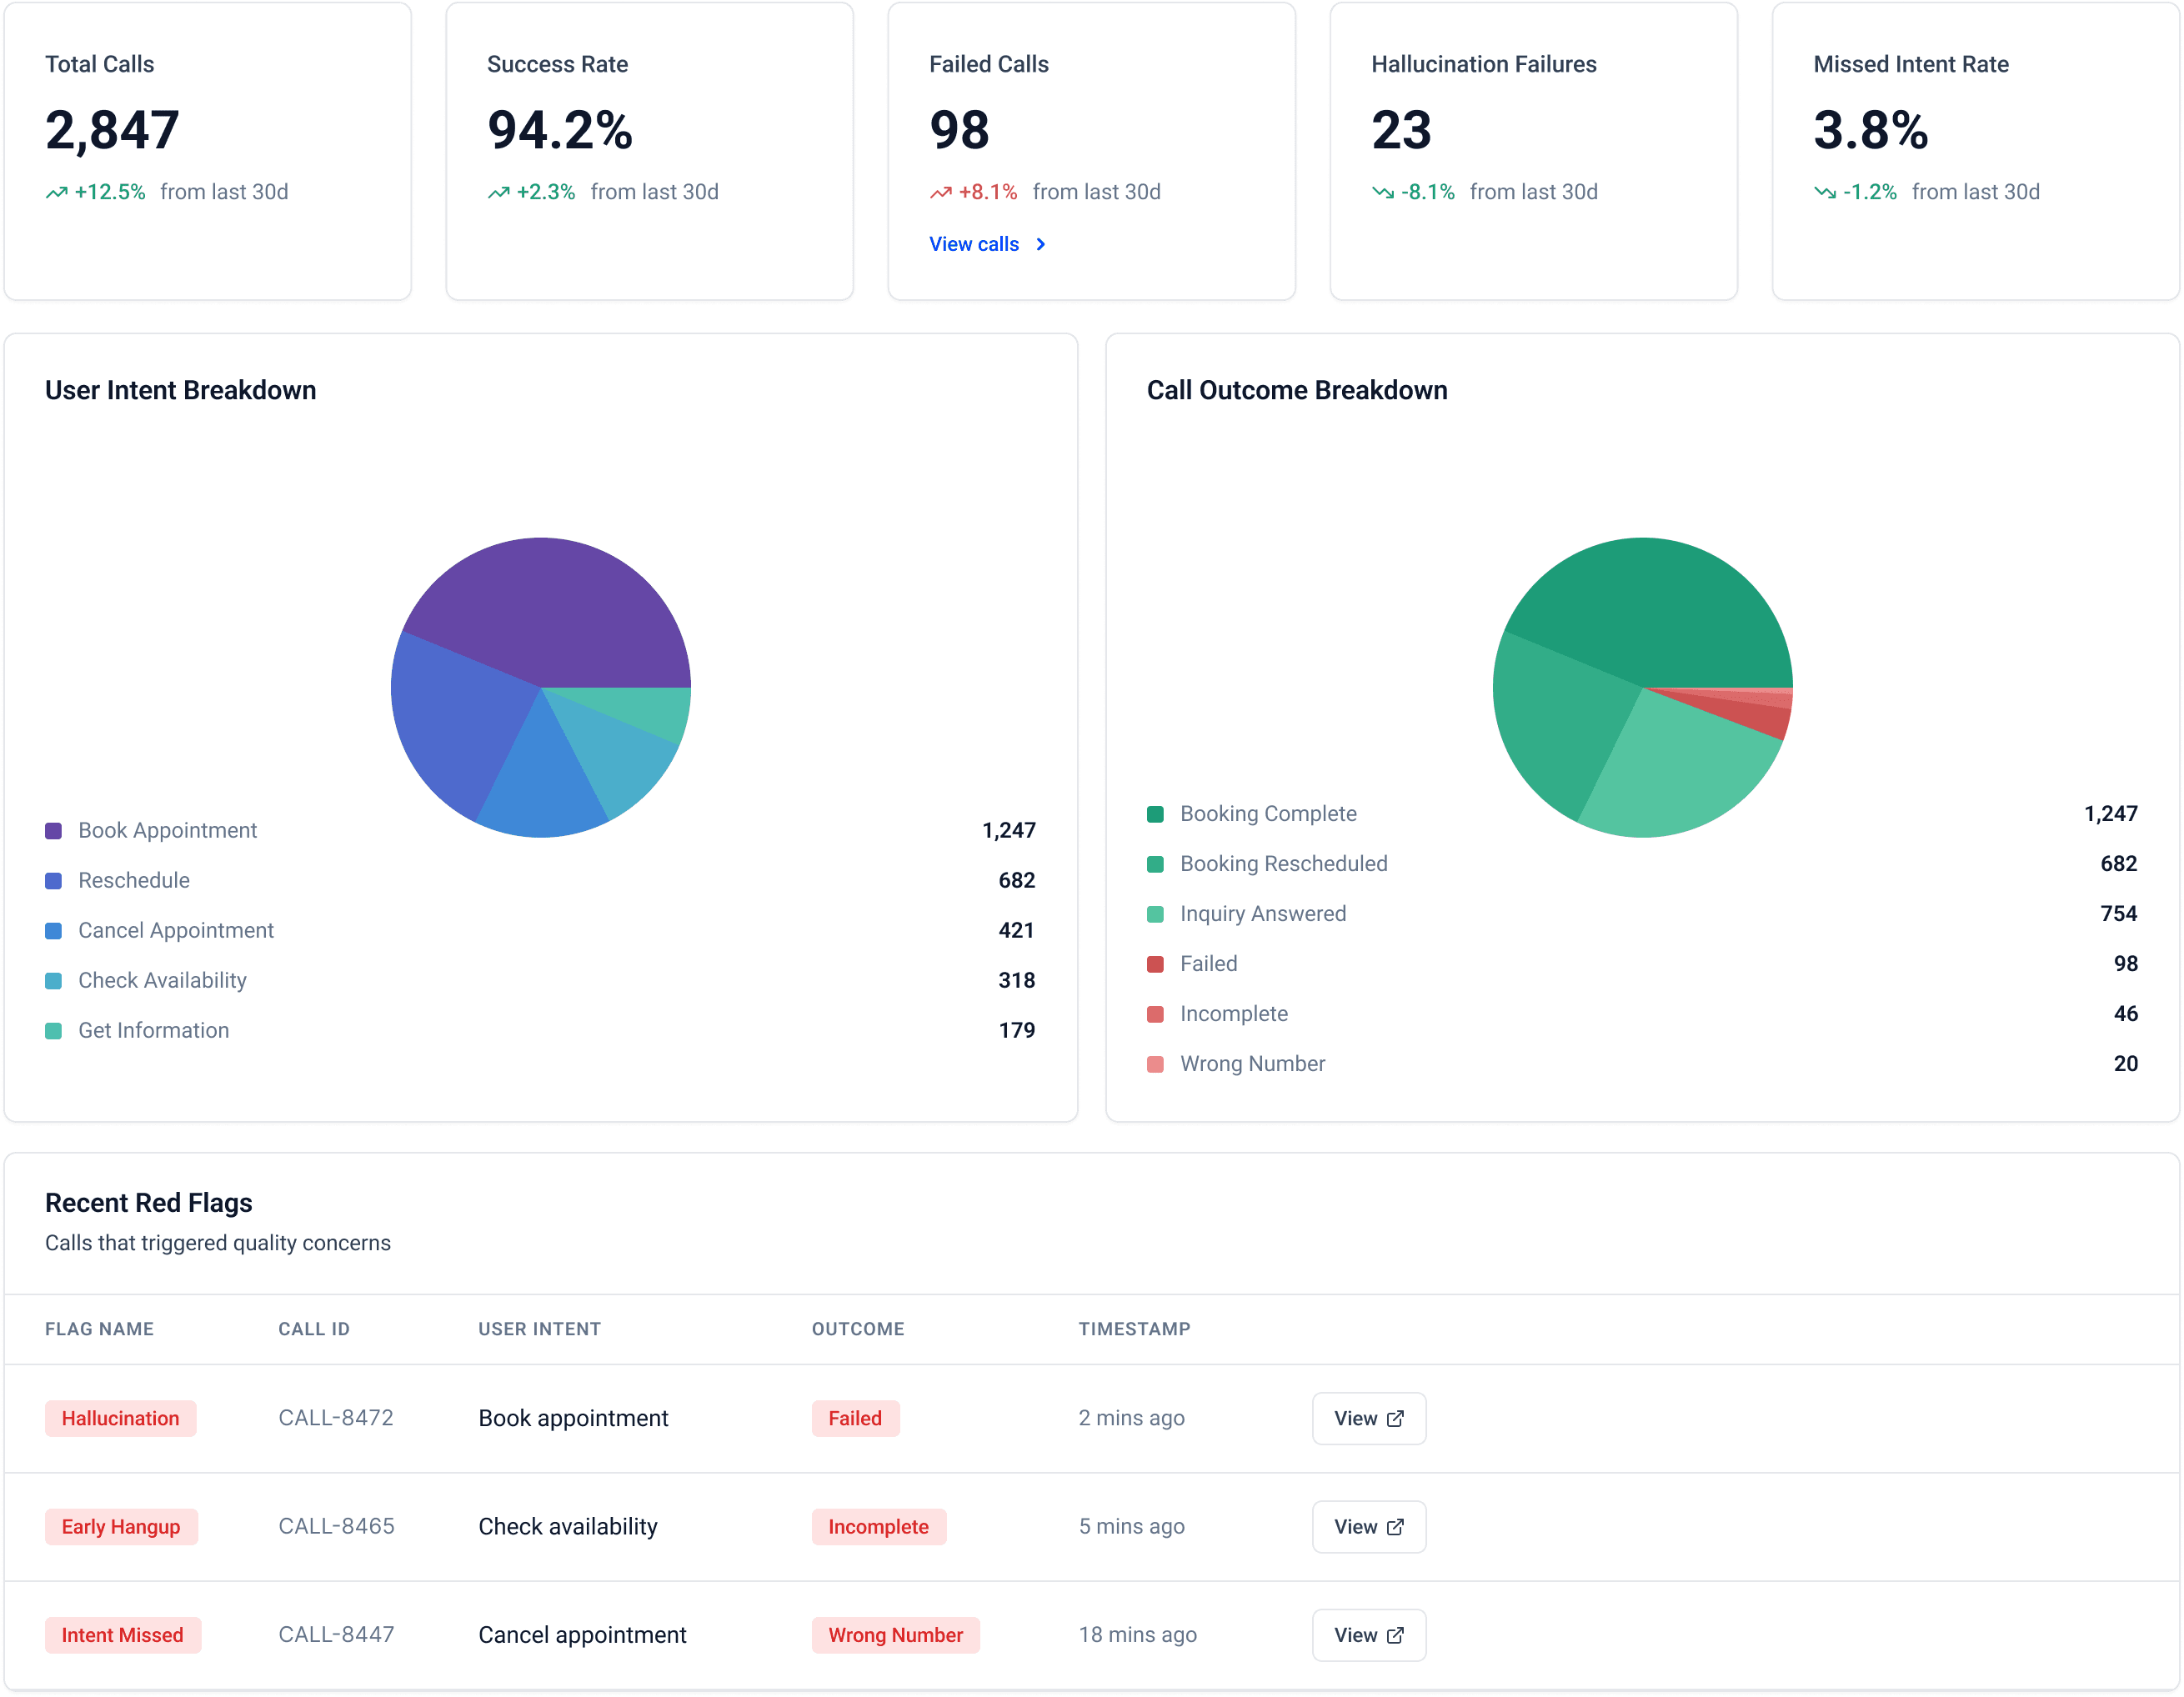Click the external link icon on CALL-8447's View button
2184x1697 pixels.
tap(1397, 1635)
